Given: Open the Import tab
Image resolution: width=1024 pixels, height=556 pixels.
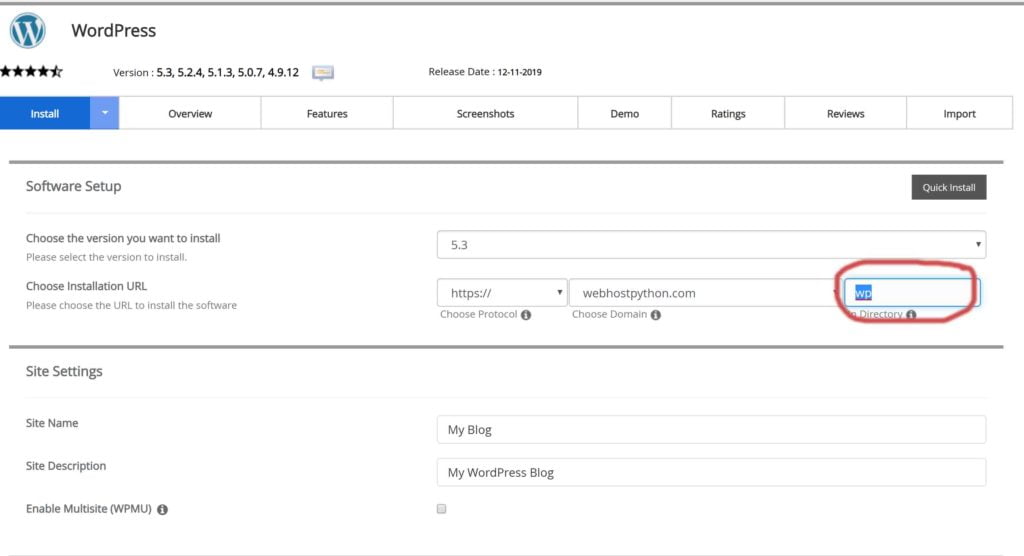Looking at the screenshot, I should point(959,113).
